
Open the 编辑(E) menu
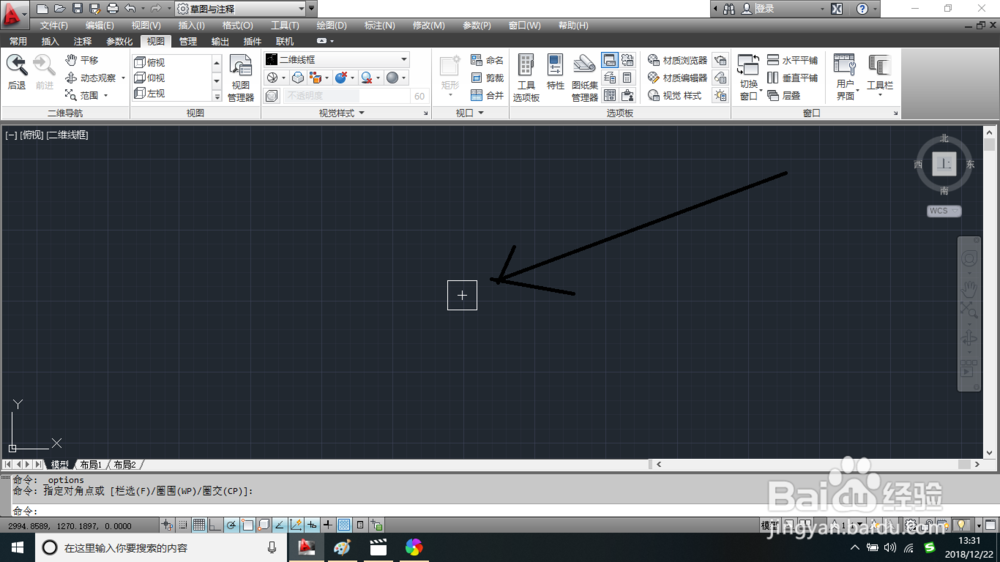click(99, 26)
